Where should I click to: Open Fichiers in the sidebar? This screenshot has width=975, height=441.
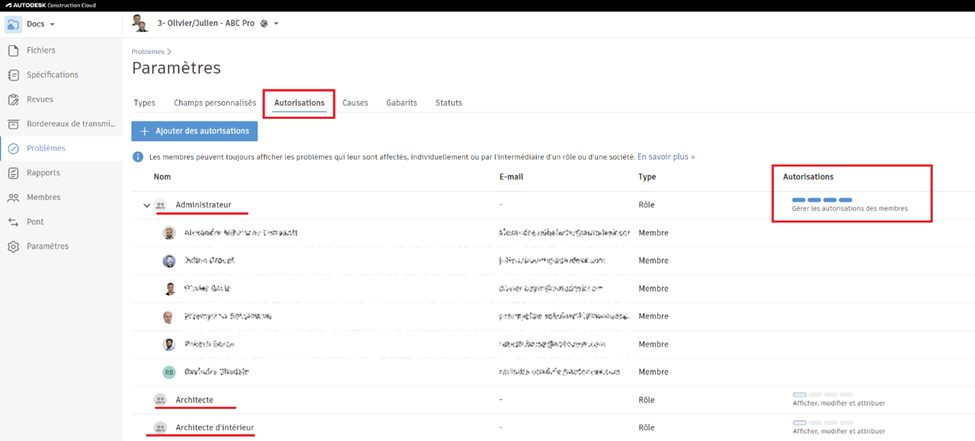41,50
